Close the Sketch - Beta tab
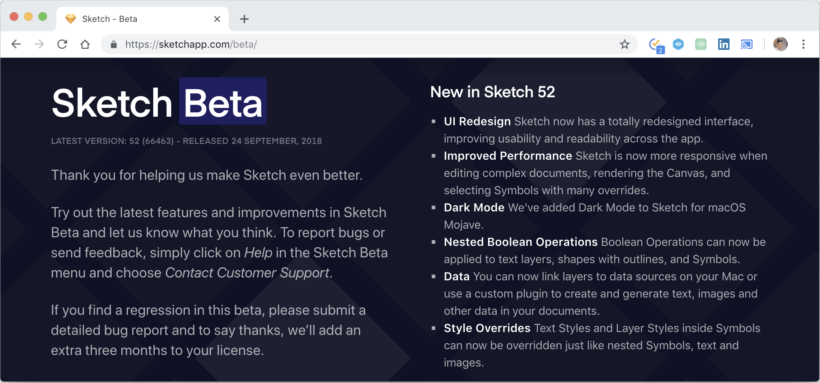Viewport: 820px width, 383px height. [x=218, y=19]
